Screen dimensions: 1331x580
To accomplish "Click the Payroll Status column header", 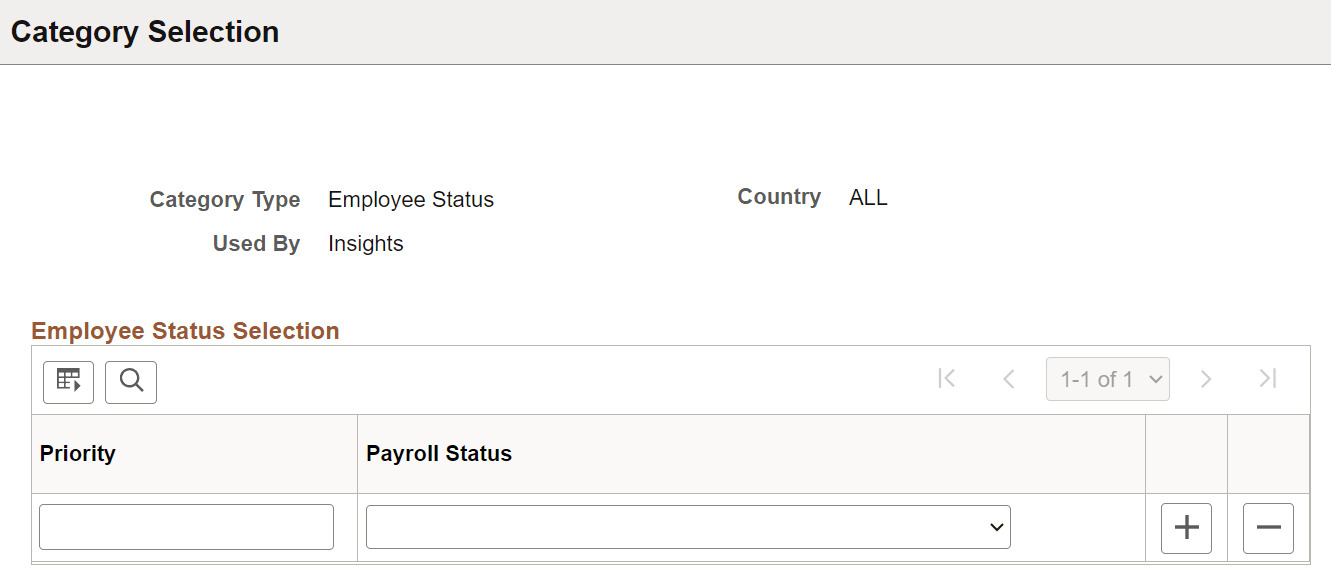I will [x=439, y=453].
